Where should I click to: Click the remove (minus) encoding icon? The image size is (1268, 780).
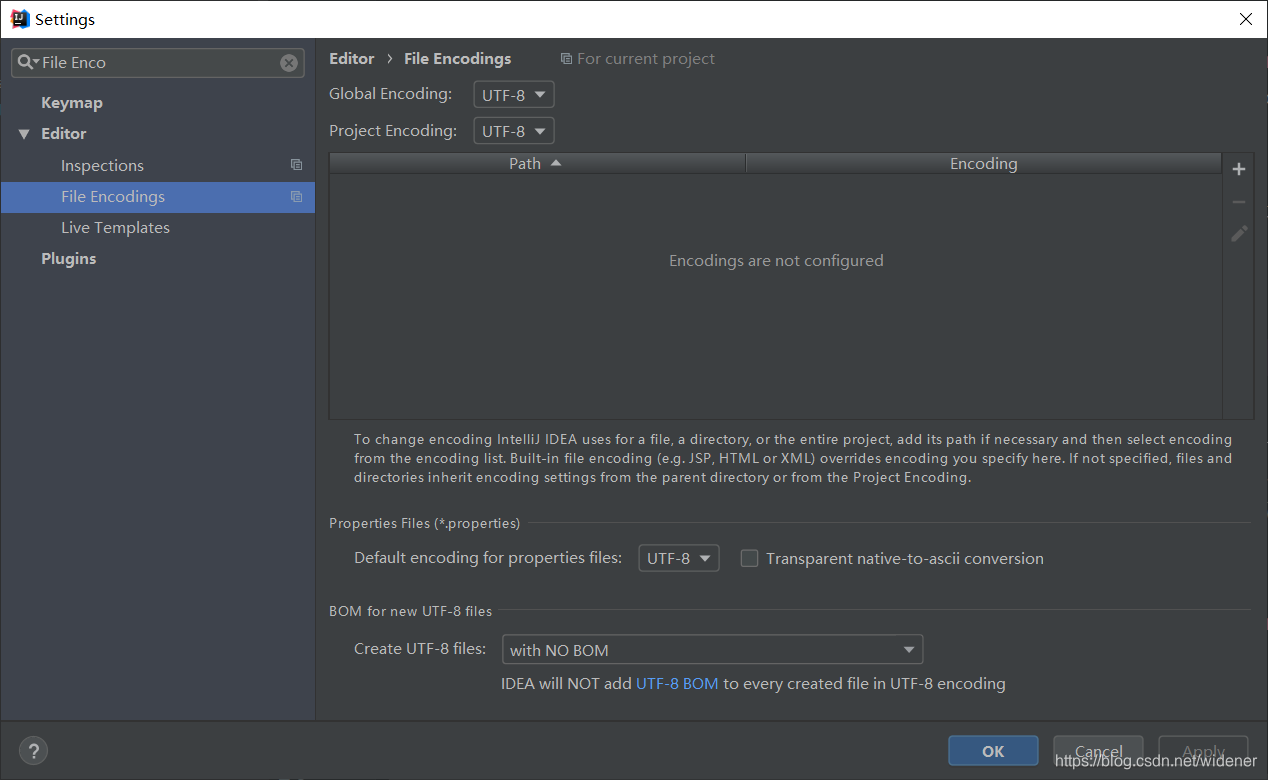[x=1239, y=202]
